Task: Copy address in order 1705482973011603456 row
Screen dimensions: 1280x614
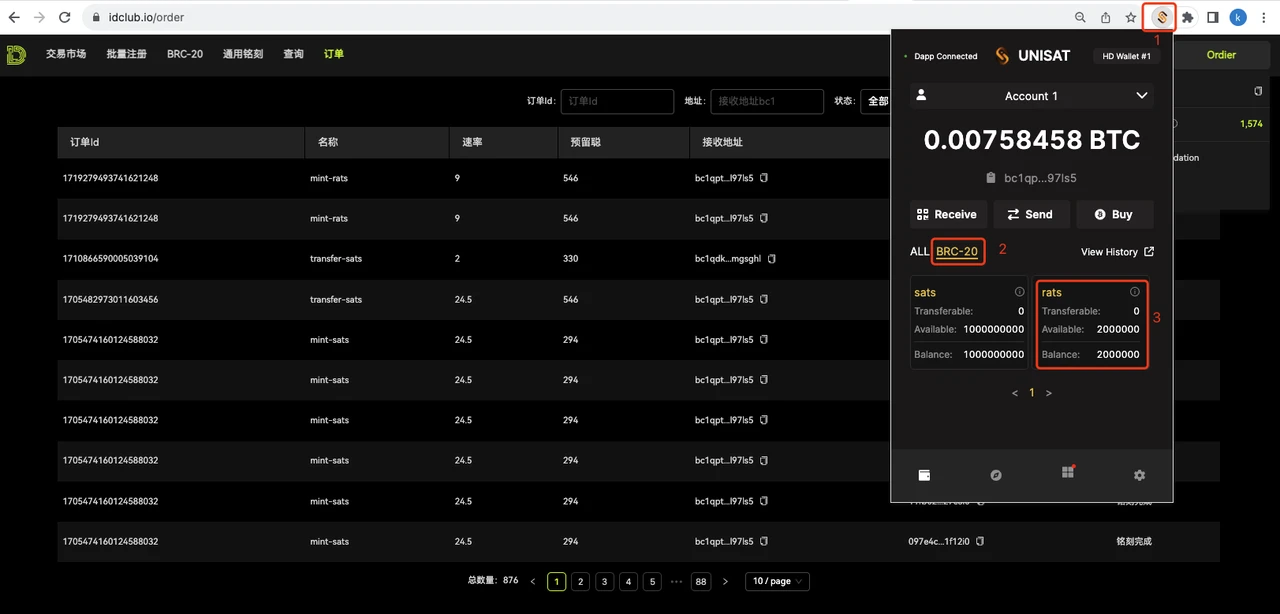Action: 764,299
